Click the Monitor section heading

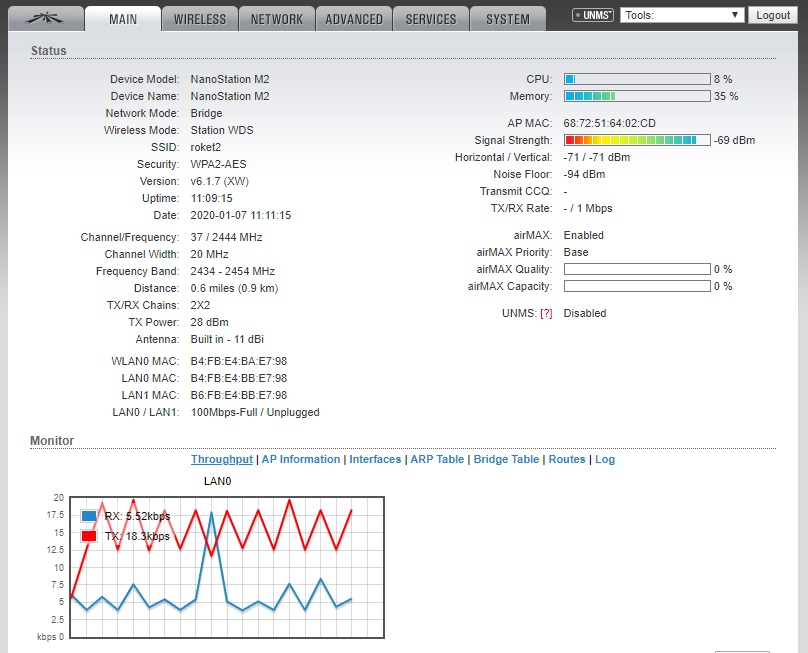coord(52,441)
